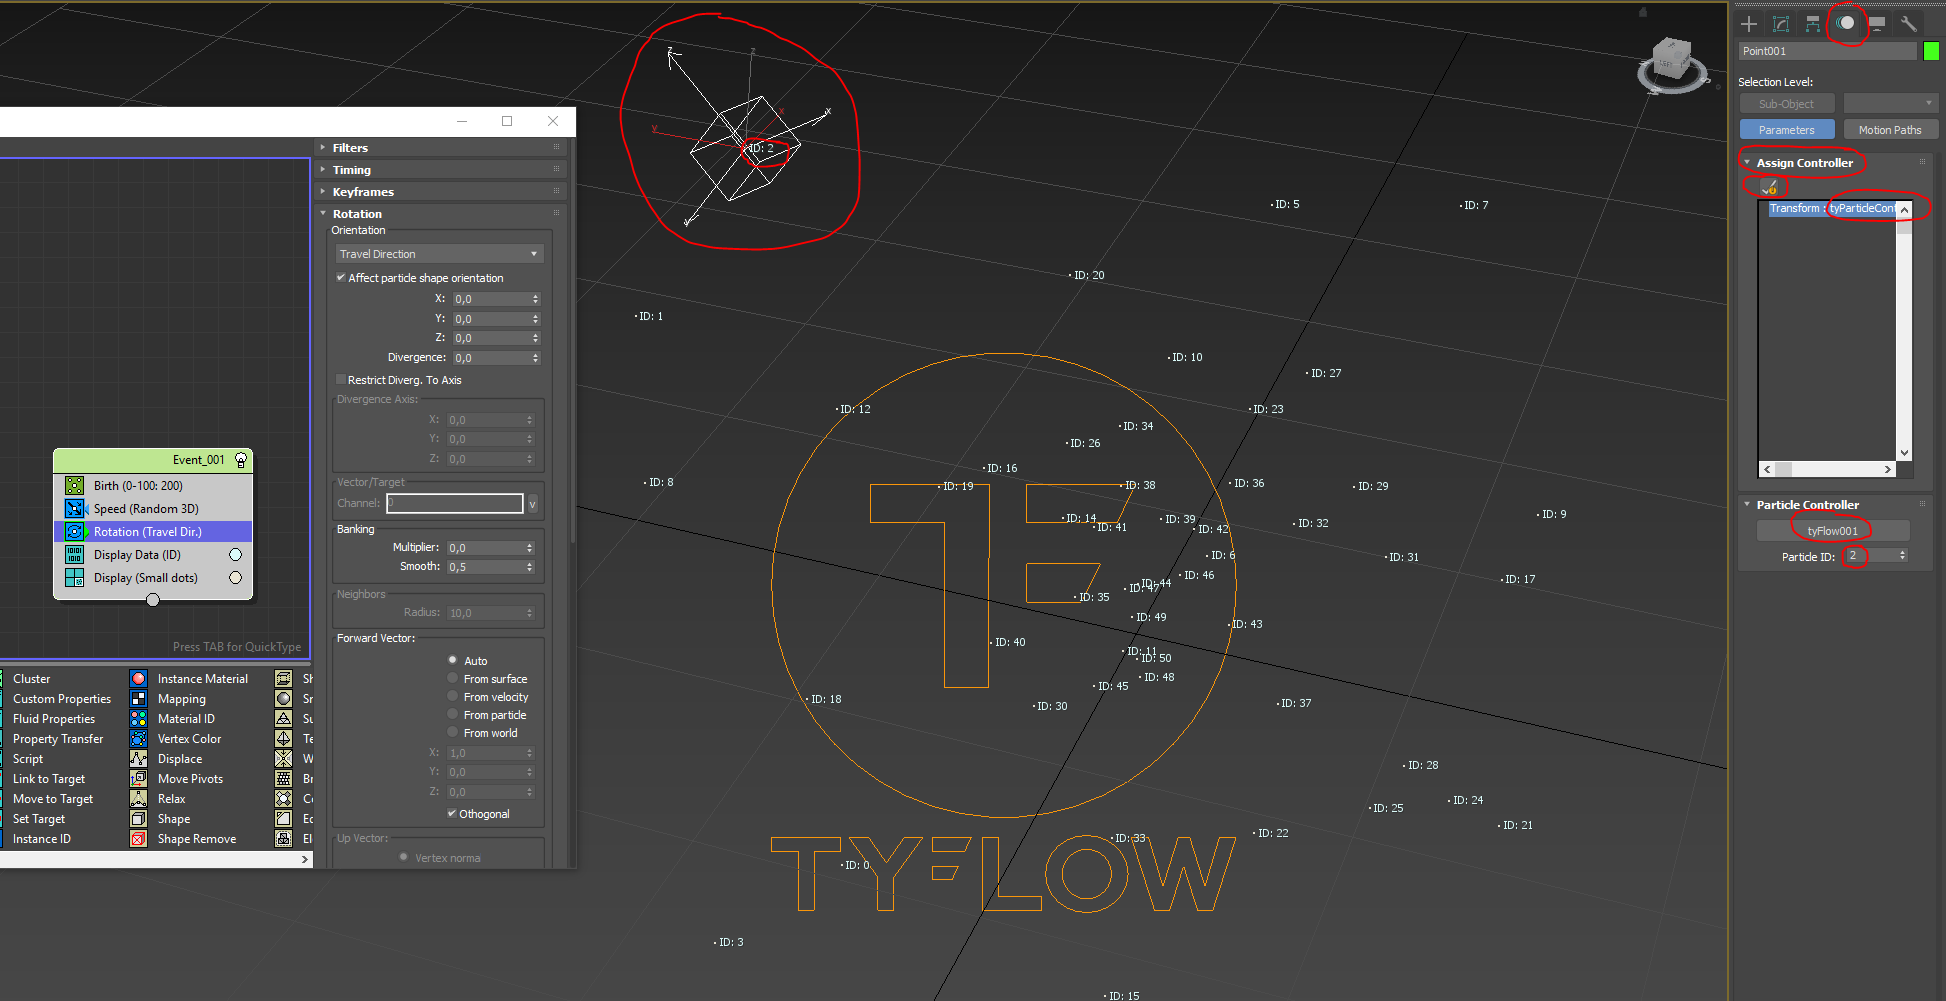Pick the Mapping operator icon
This screenshot has width=1946, height=1001.
click(139, 699)
